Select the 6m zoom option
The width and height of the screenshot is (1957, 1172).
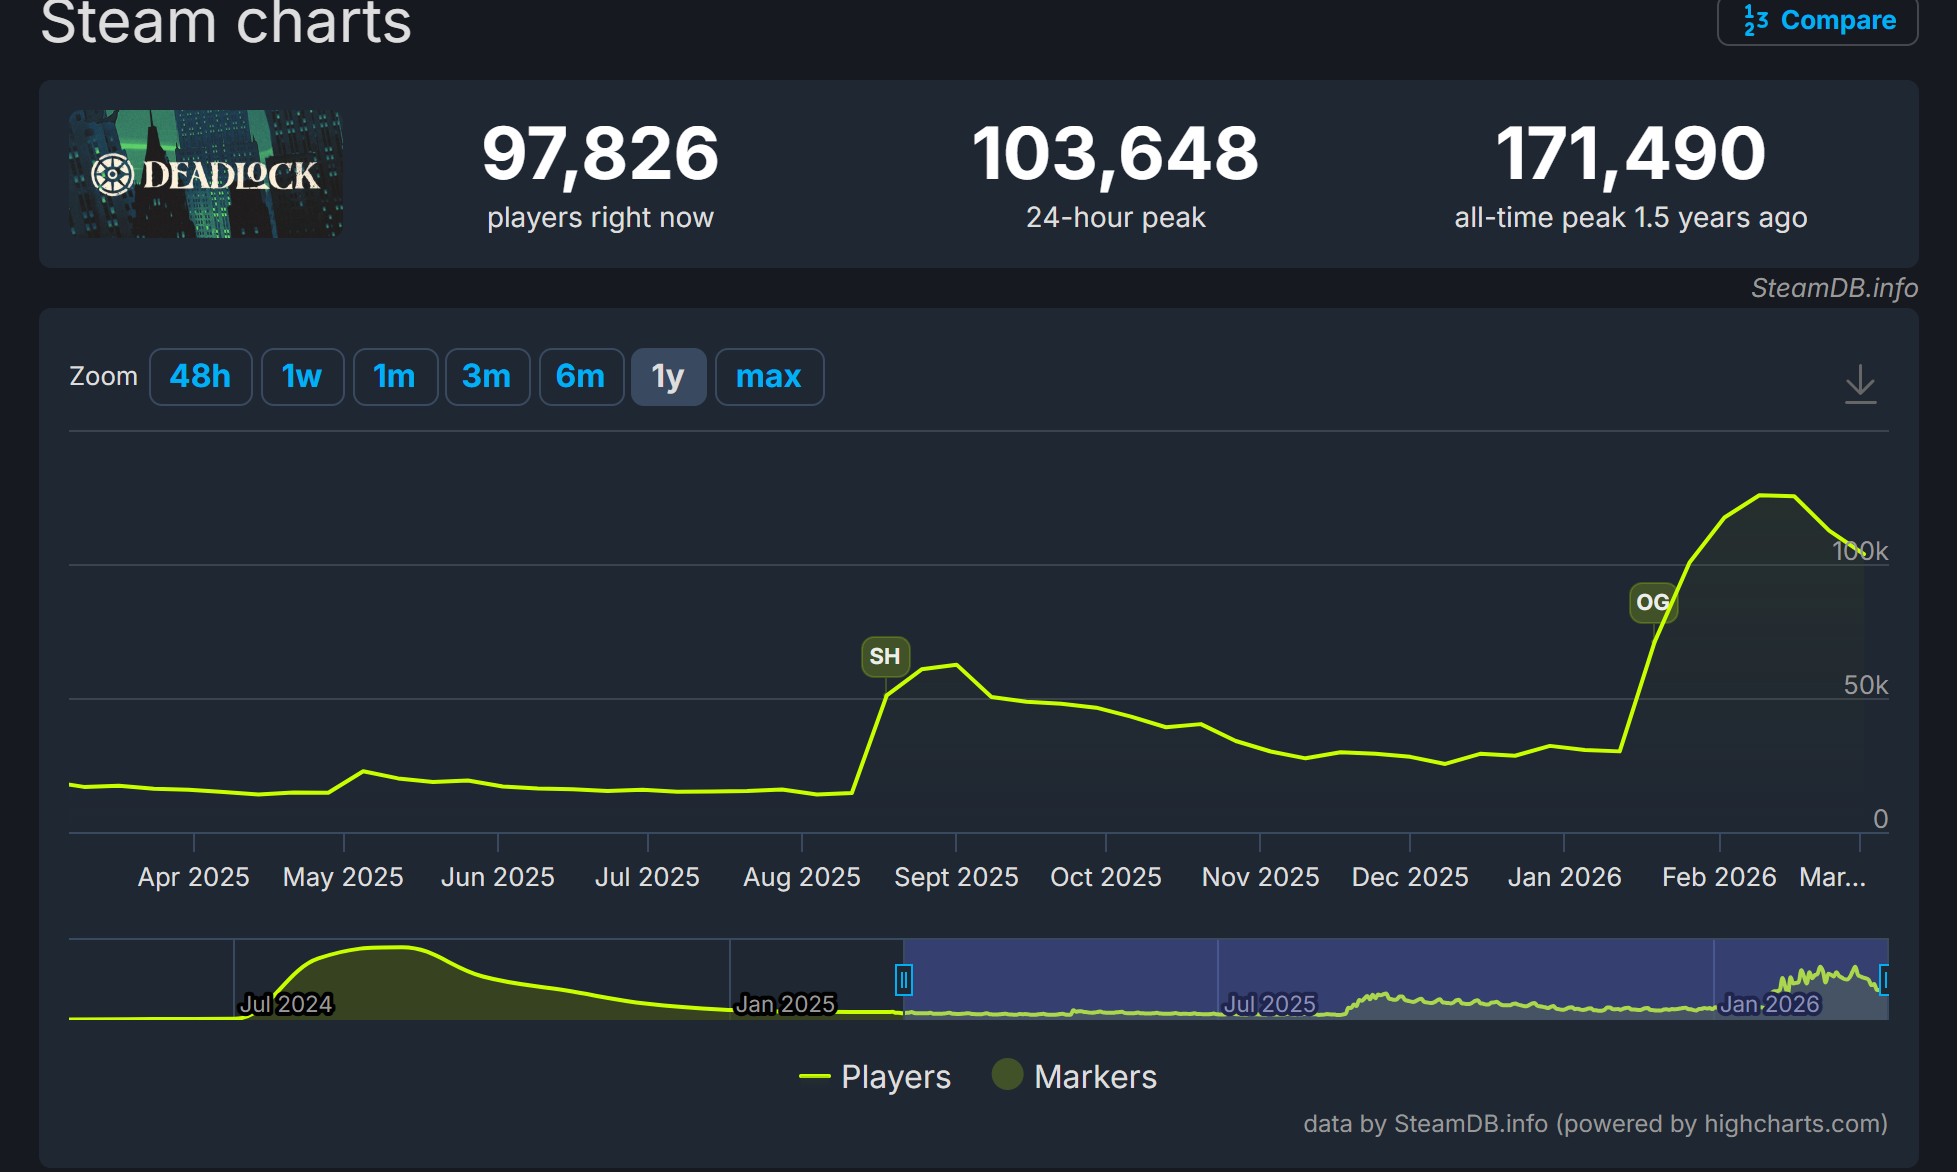[580, 377]
